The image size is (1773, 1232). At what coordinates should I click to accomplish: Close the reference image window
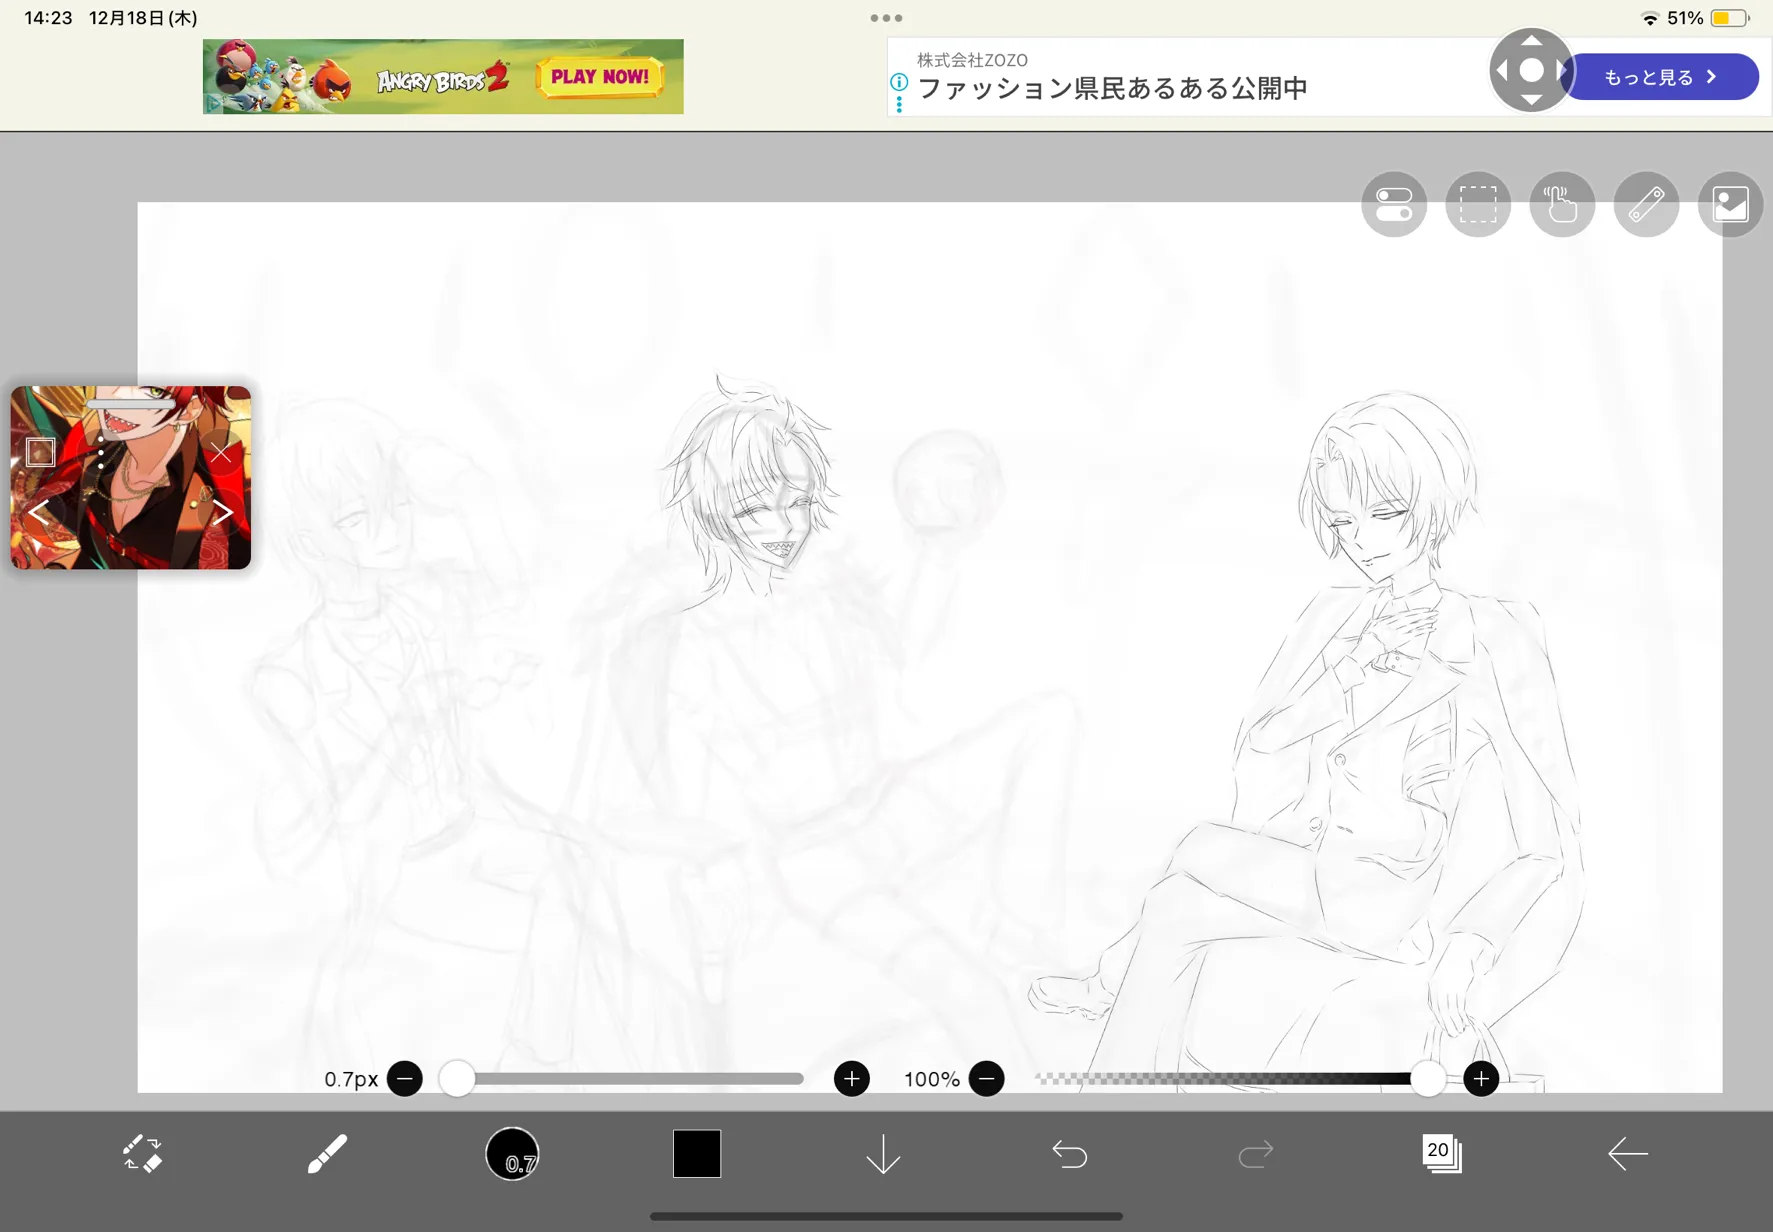[221, 453]
